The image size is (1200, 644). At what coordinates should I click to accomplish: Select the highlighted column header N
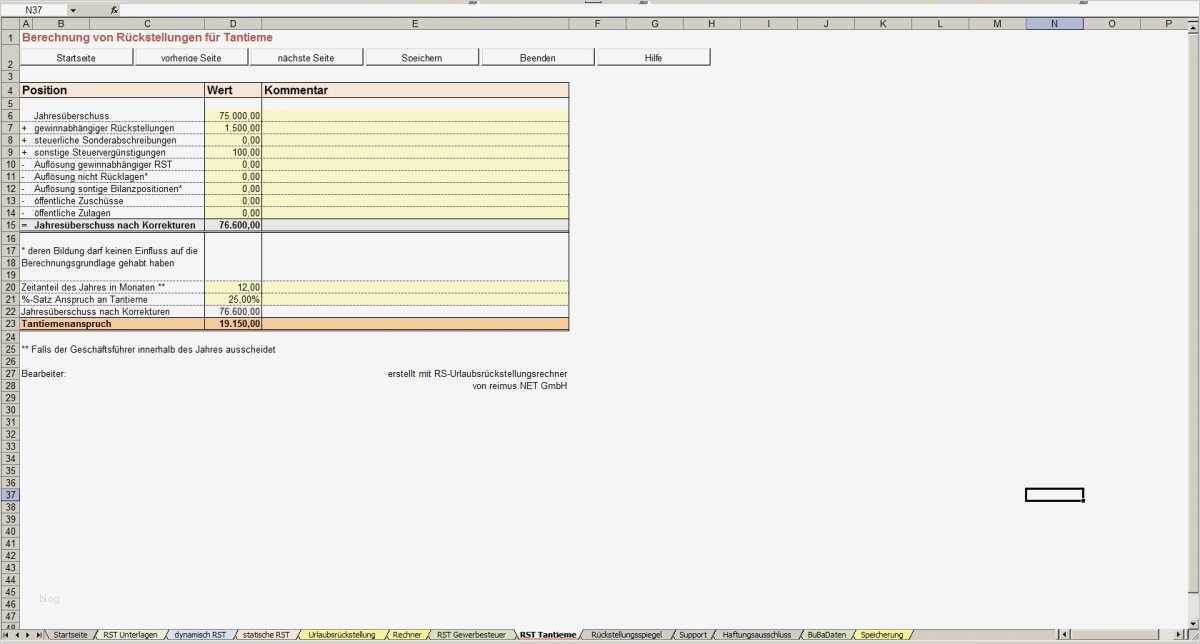(1054, 23)
